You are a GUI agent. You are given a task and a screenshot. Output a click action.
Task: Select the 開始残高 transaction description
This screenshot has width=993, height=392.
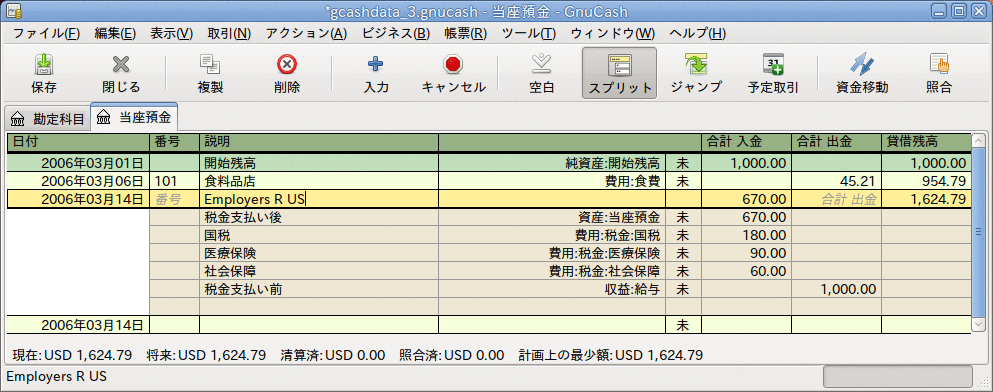[x=319, y=163]
